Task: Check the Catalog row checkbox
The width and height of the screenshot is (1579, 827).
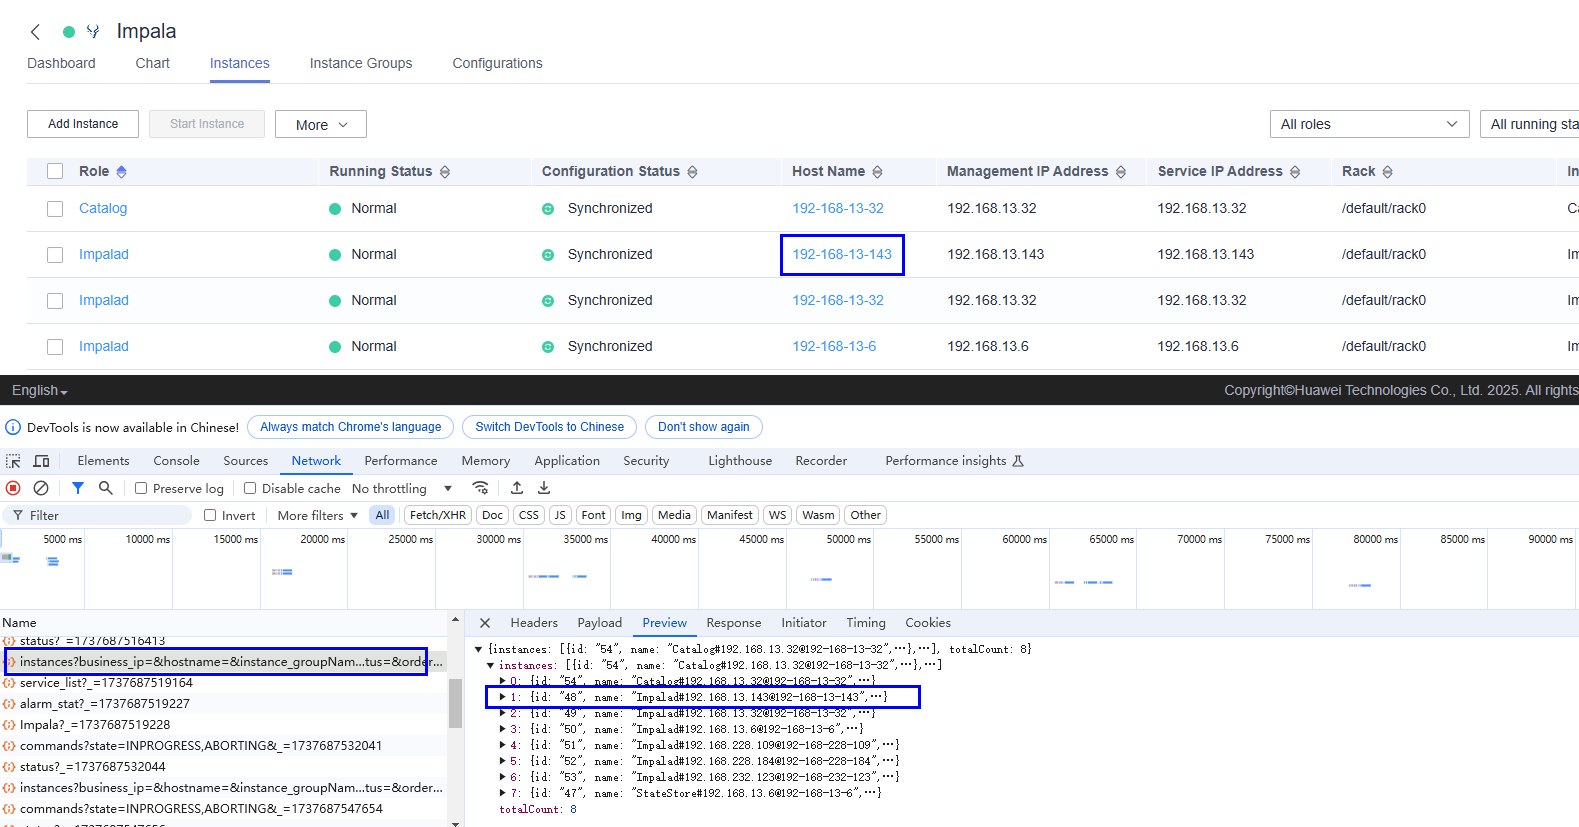Action: [x=55, y=209]
